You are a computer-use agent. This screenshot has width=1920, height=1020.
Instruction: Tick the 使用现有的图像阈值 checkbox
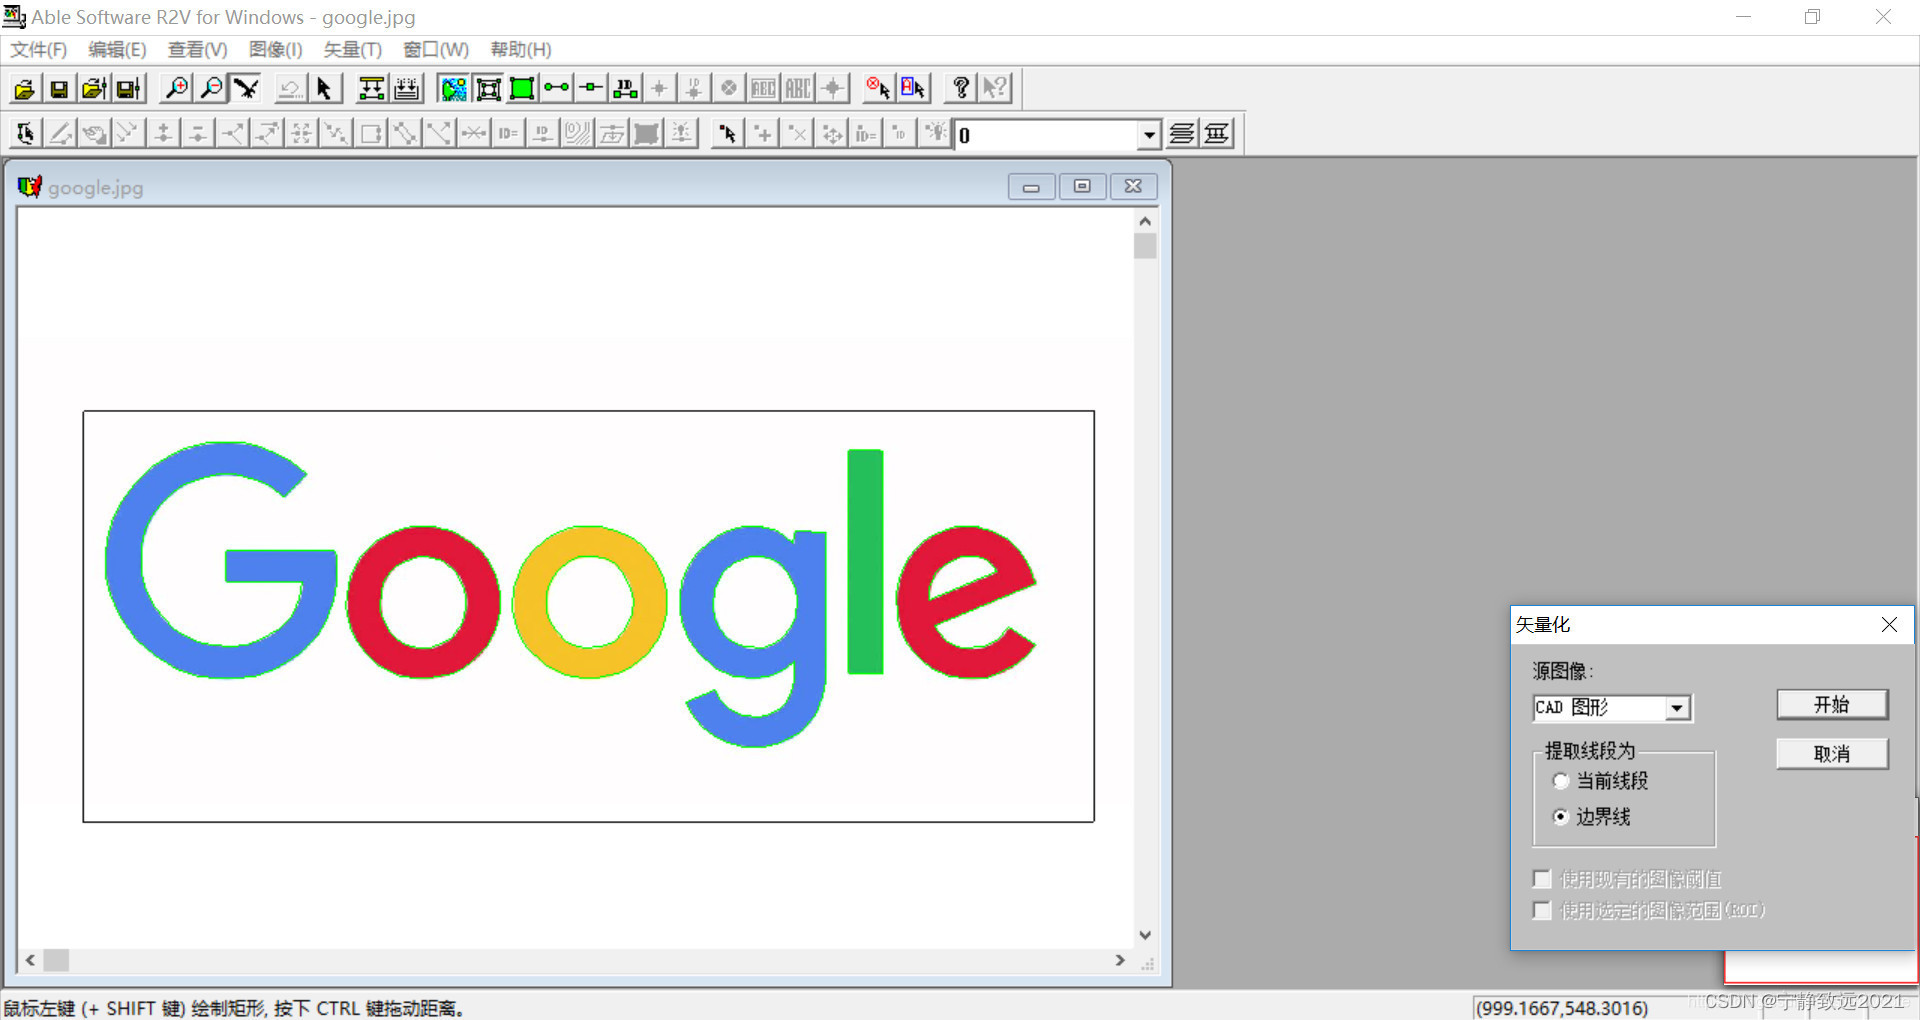[1542, 879]
